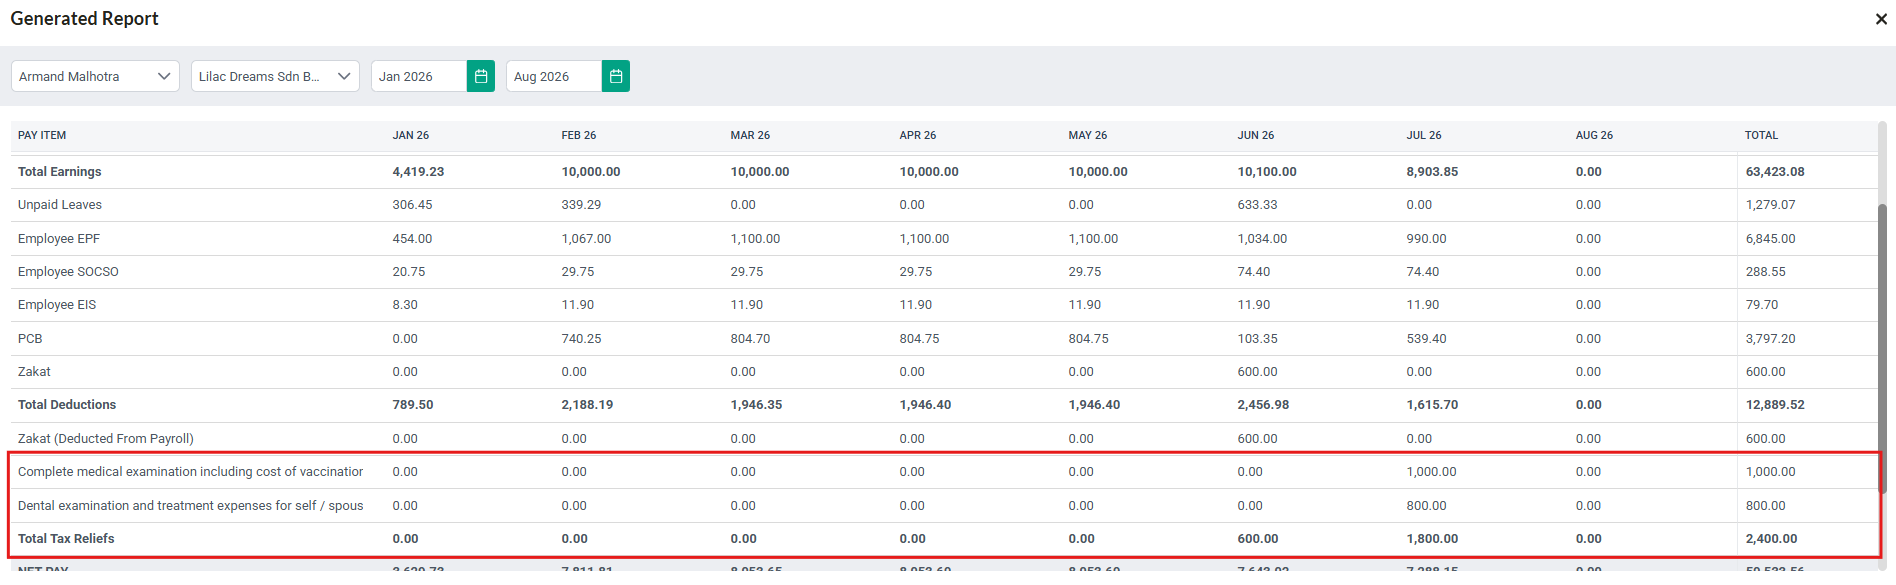The width and height of the screenshot is (1896, 585).
Task: Click Total Earnings total 63,423.08
Action: click(x=1775, y=172)
